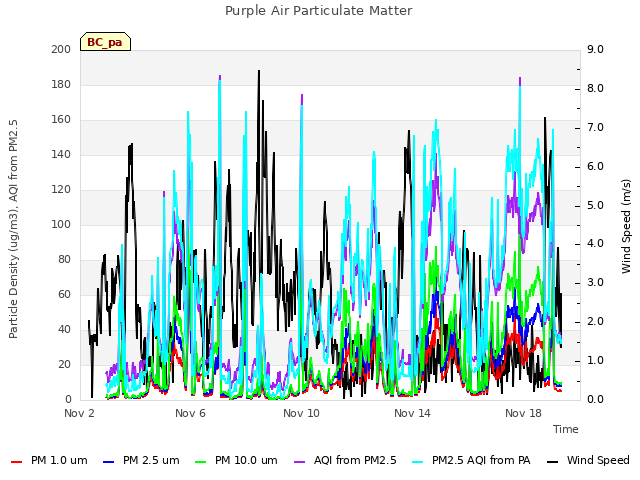Click the Nov 2 x-axis label

[x=79, y=413]
